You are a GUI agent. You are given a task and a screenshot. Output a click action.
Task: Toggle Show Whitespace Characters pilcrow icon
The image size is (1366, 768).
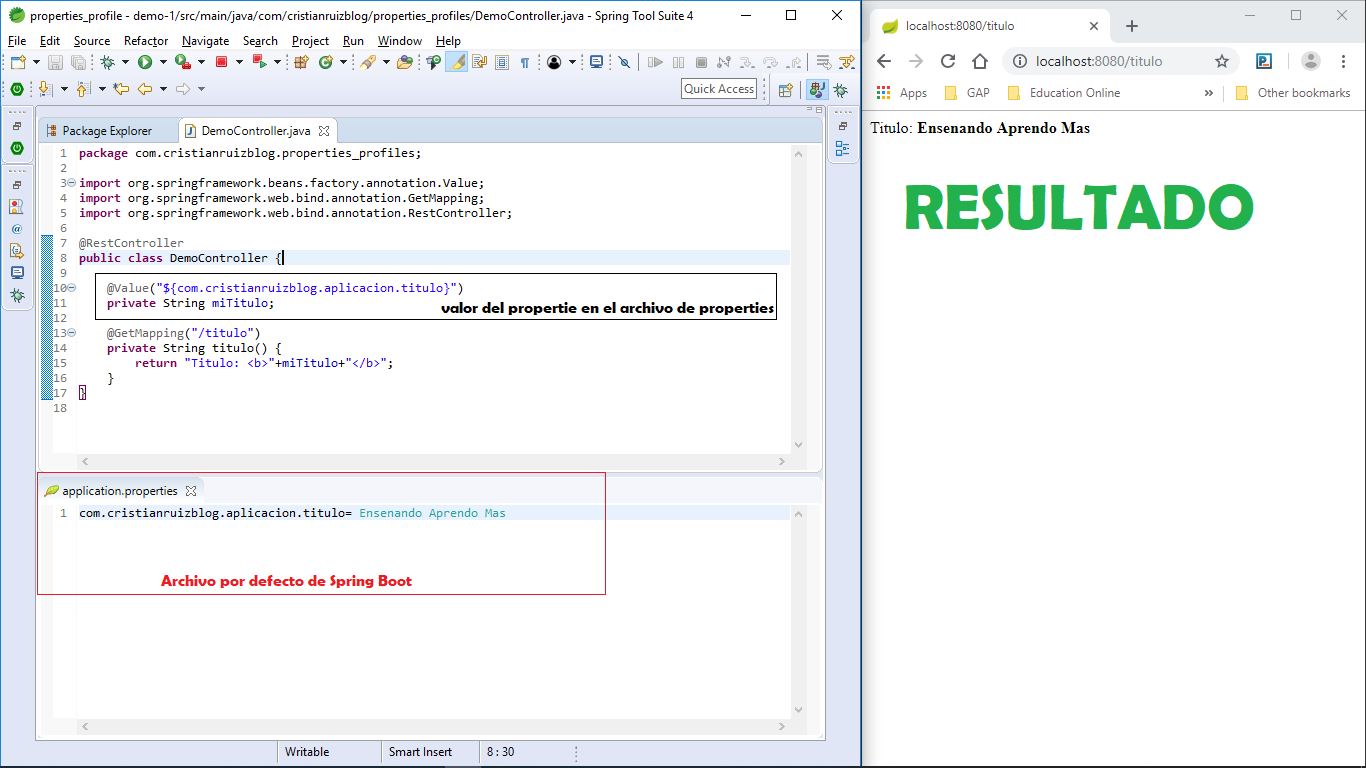point(524,62)
